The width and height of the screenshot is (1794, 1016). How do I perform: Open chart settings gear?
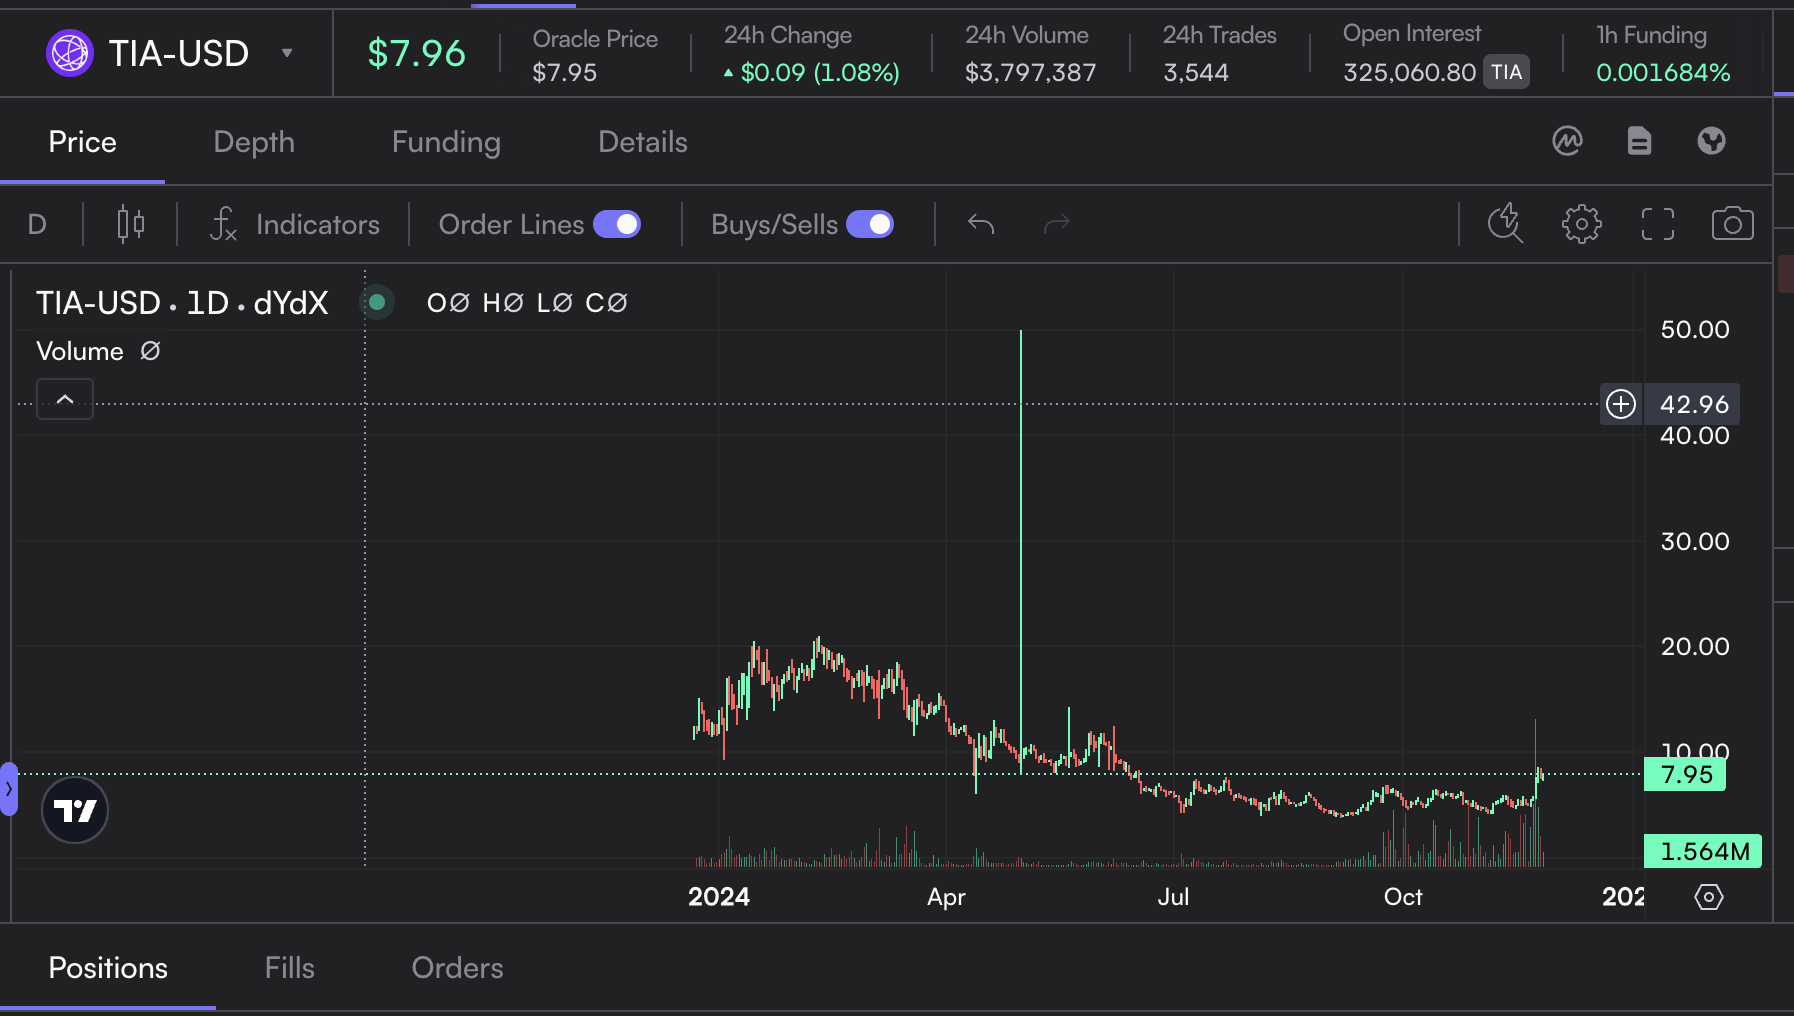click(x=1581, y=224)
